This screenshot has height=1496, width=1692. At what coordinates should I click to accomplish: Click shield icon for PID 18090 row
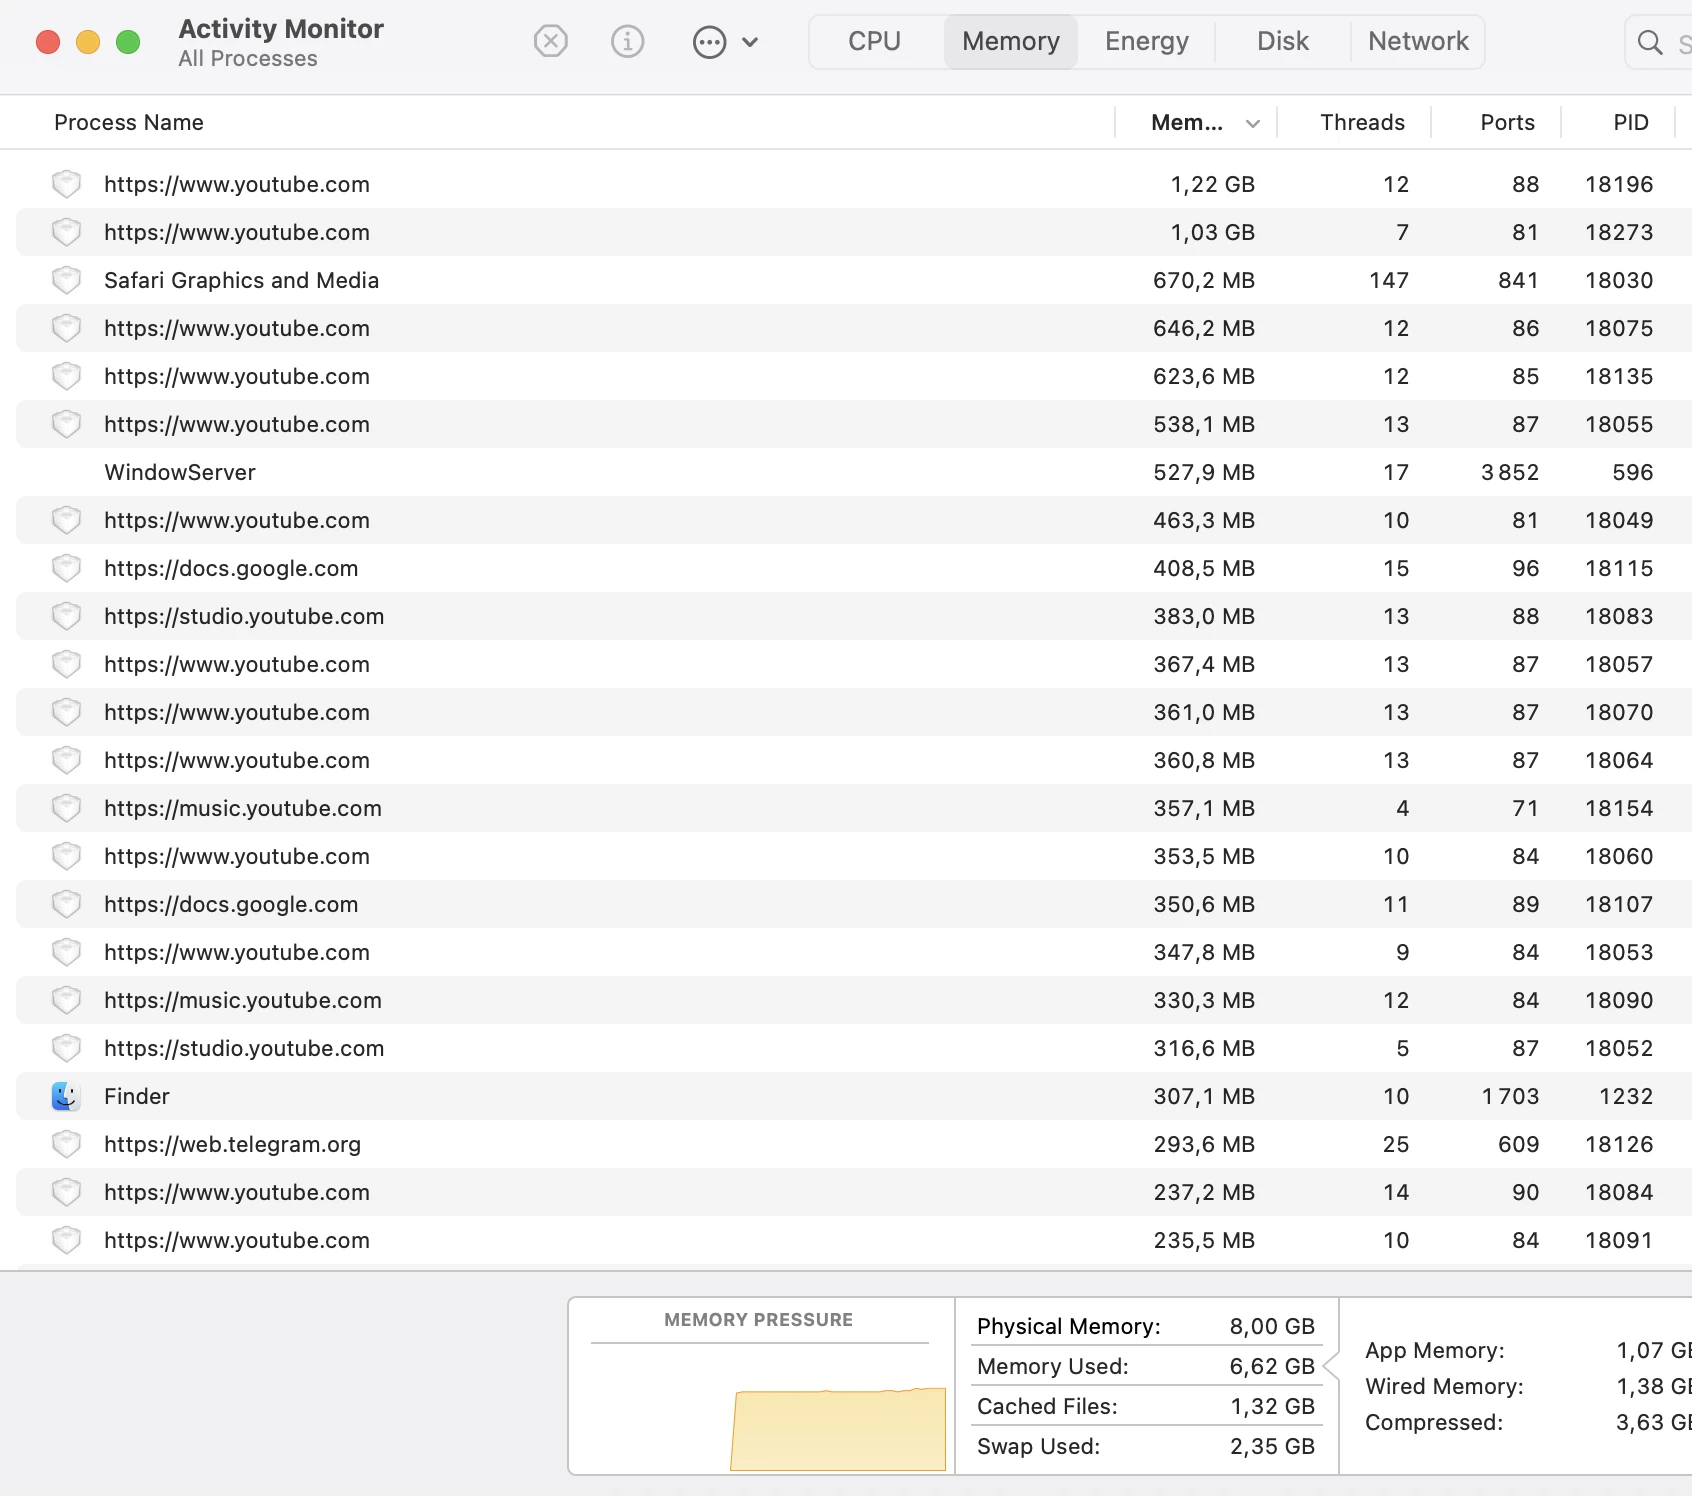tap(66, 1000)
